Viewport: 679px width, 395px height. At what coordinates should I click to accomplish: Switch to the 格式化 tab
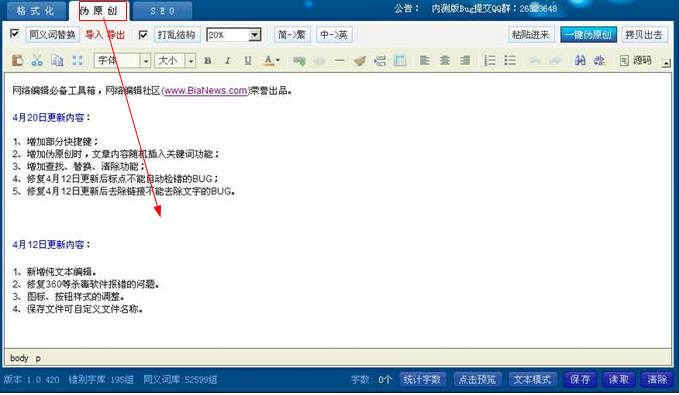click(36, 11)
